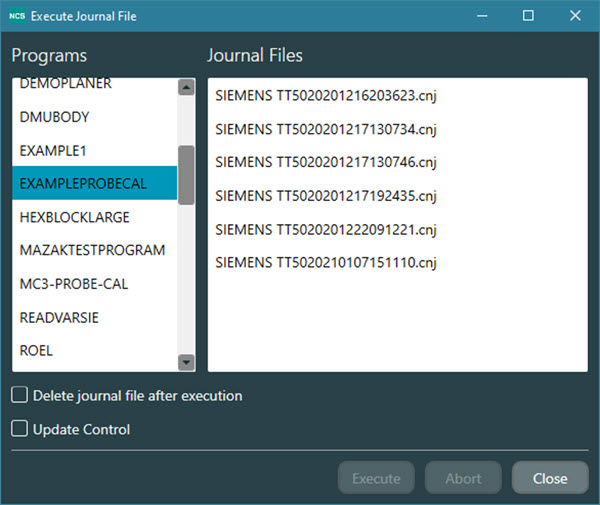Choose journal file ending 107151110.cnj
Image resolution: width=600 pixels, height=505 pixels.
pos(326,262)
